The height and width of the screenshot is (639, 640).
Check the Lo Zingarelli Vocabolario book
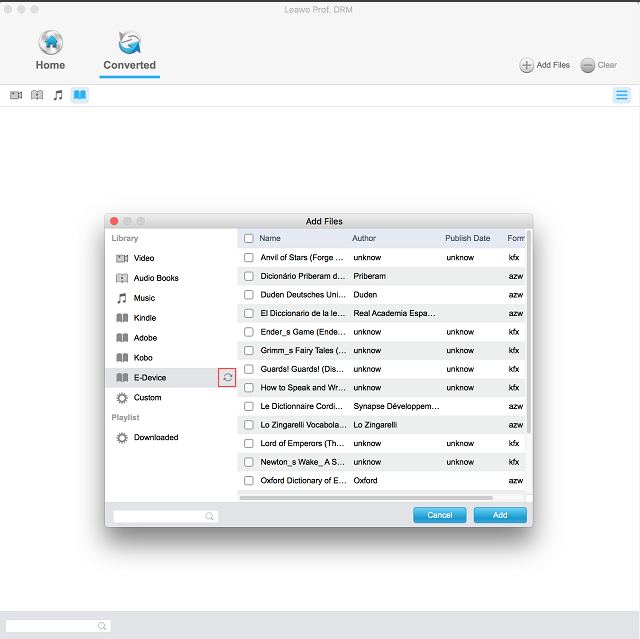pos(249,425)
